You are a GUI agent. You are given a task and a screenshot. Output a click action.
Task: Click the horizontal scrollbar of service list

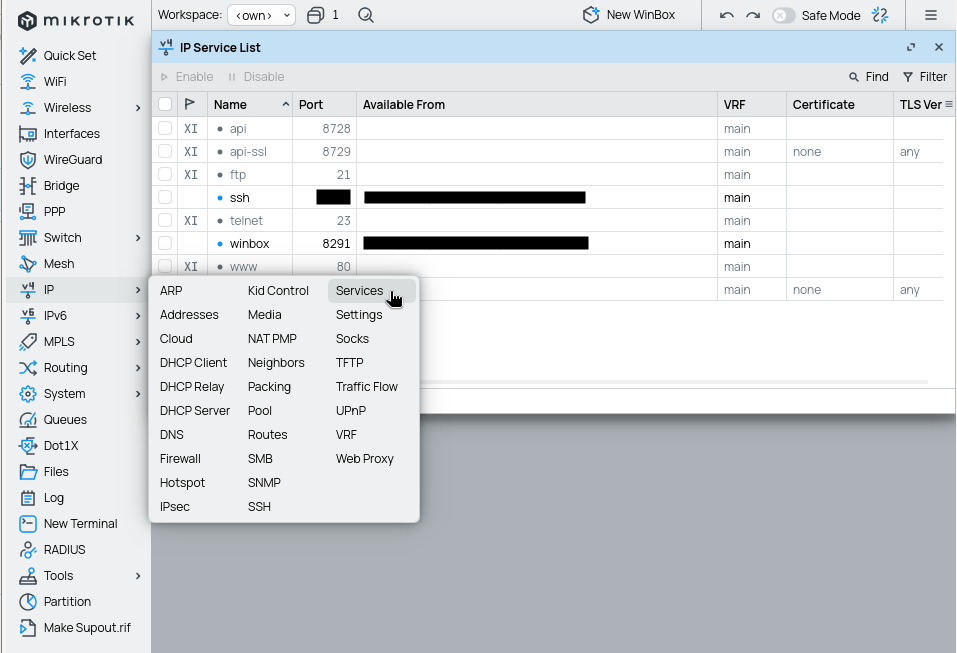point(674,382)
